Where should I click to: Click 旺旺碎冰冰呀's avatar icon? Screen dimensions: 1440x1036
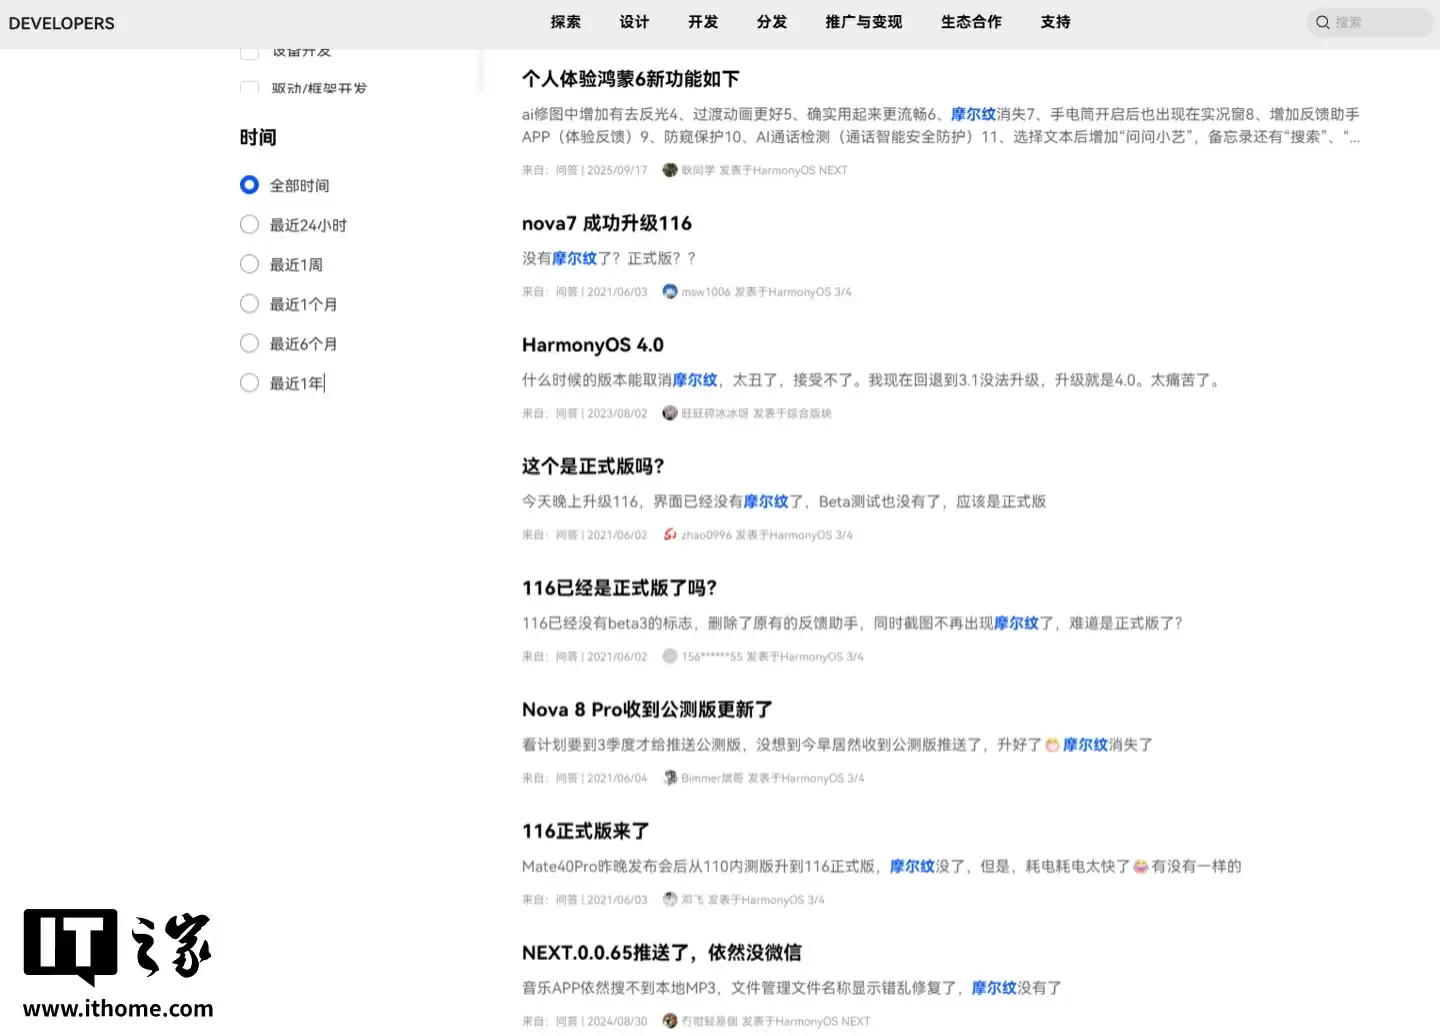pos(670,412)
